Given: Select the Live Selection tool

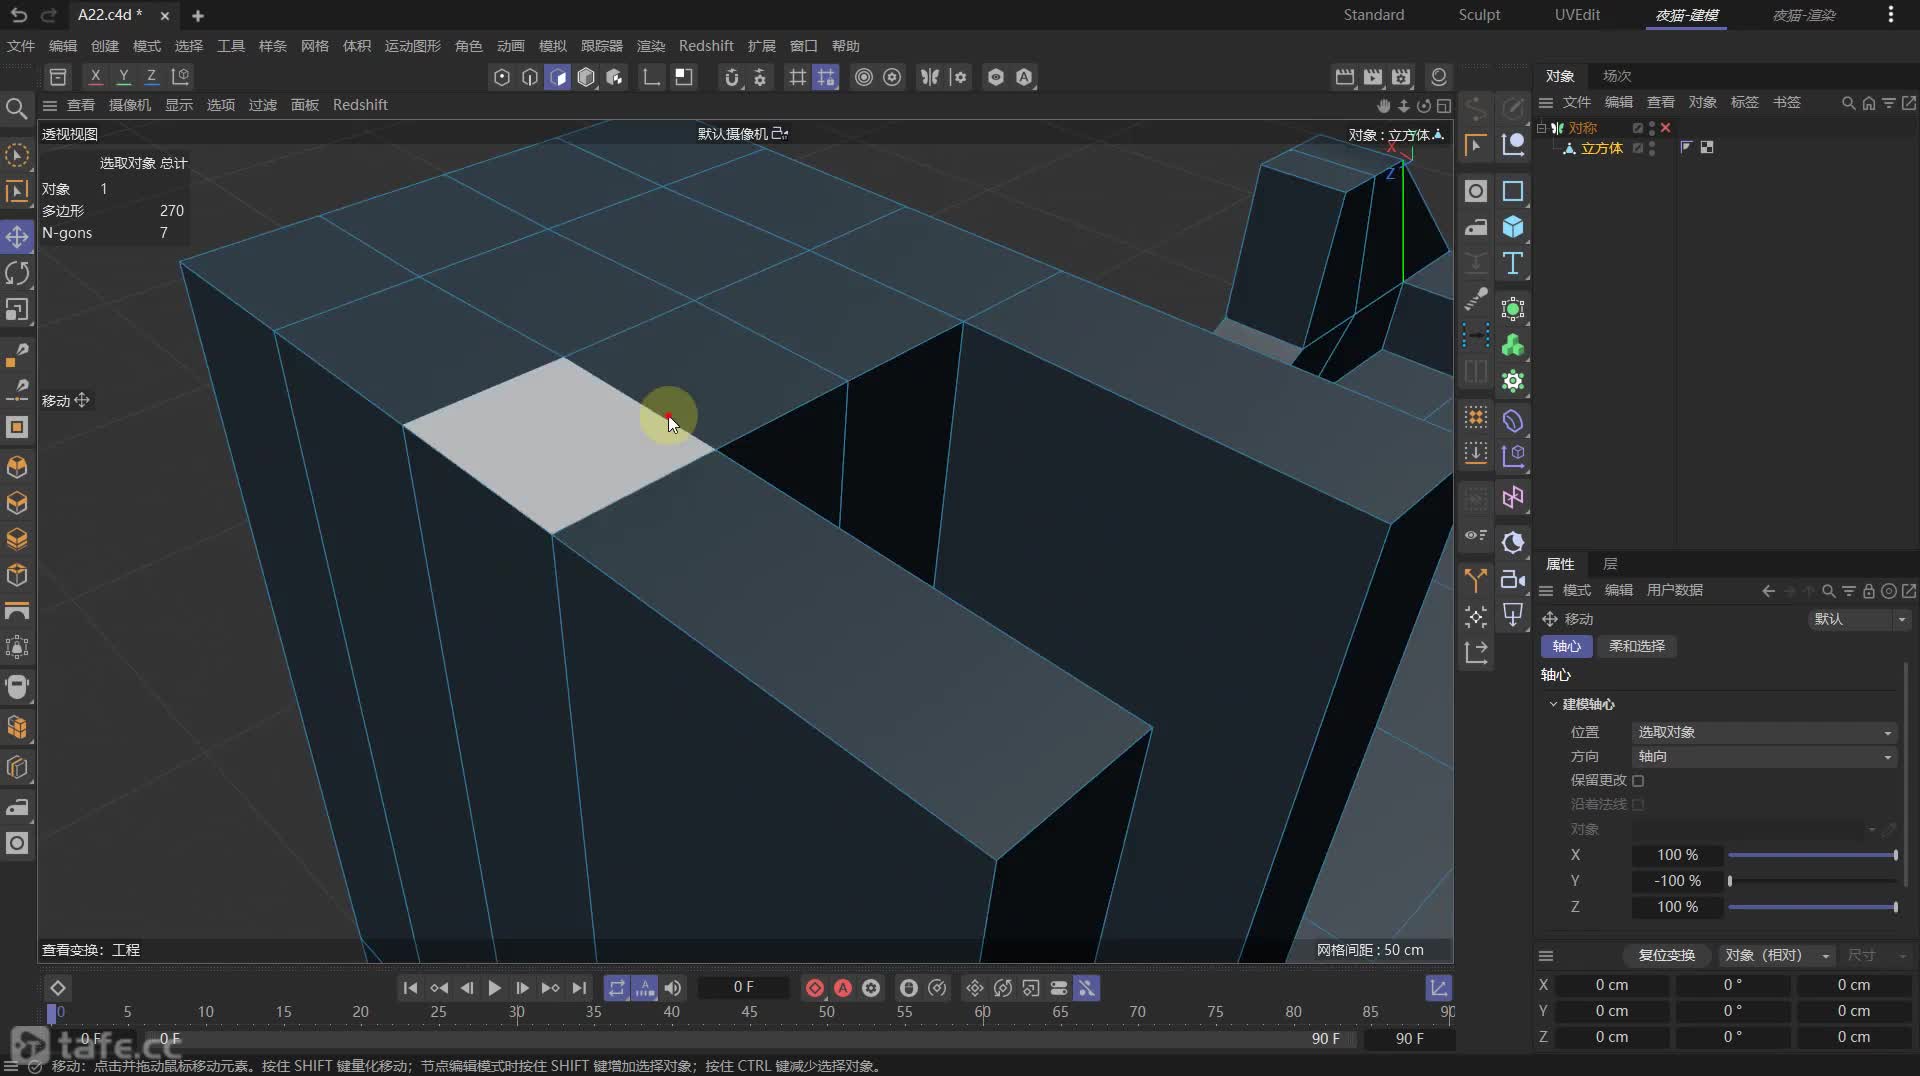Looking at the screenshot, I should click(17, 155).
